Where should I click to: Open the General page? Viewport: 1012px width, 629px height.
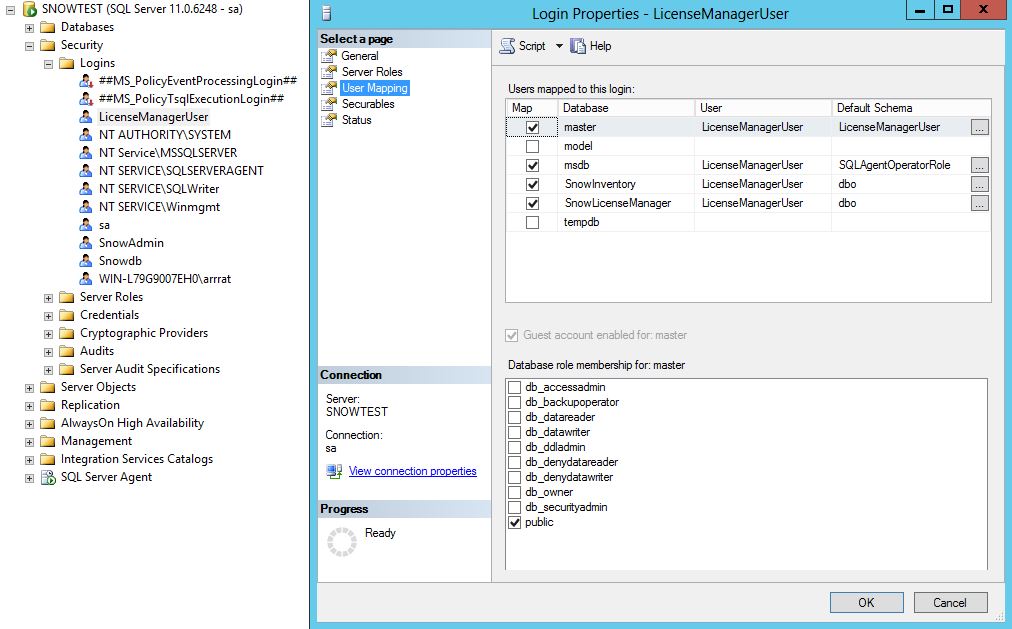pos(359,56)
